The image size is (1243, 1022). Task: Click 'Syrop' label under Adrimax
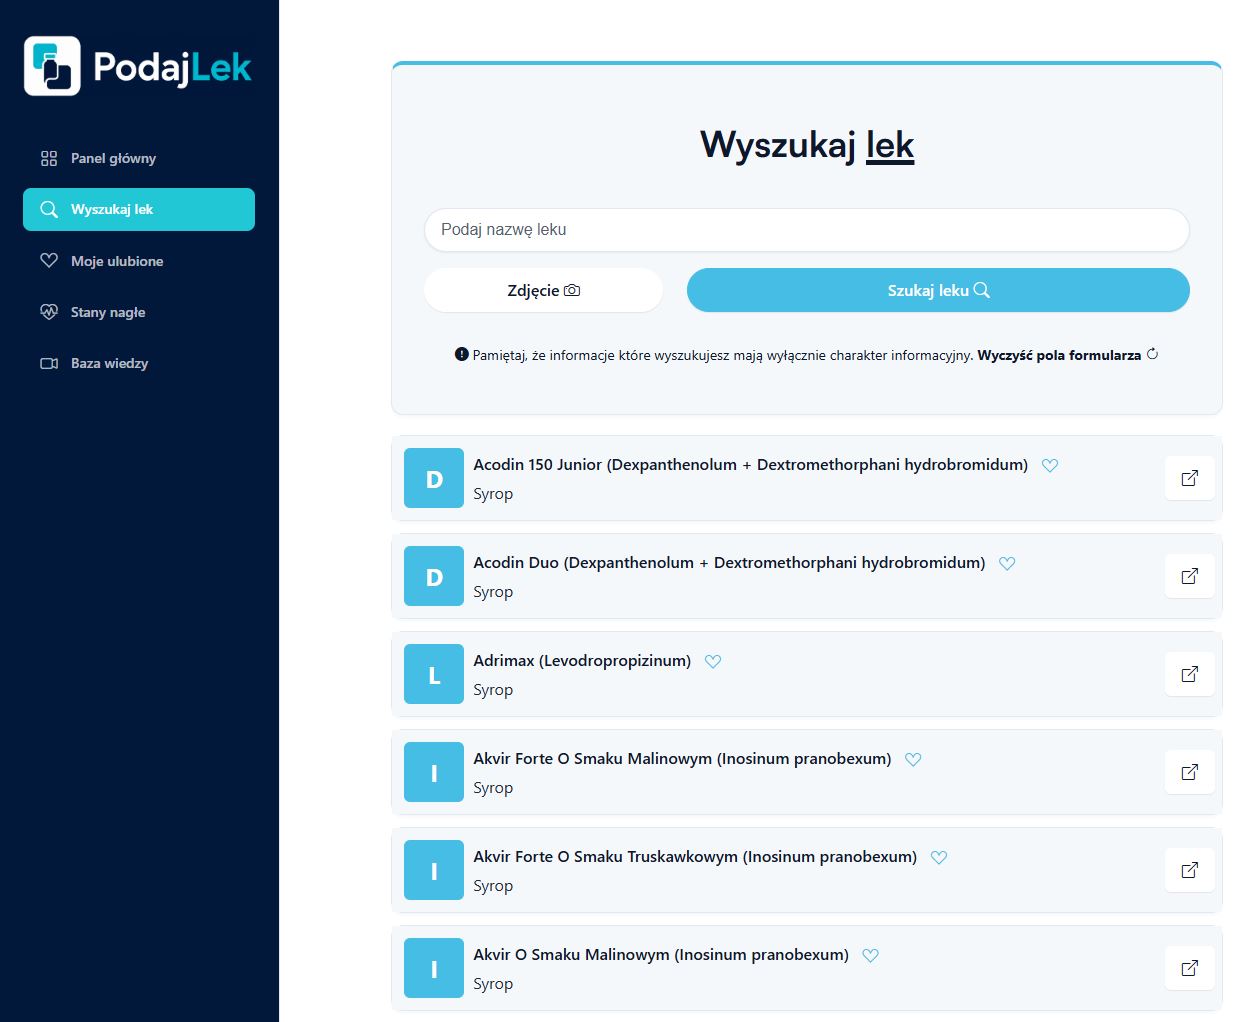tap(493, 690)
